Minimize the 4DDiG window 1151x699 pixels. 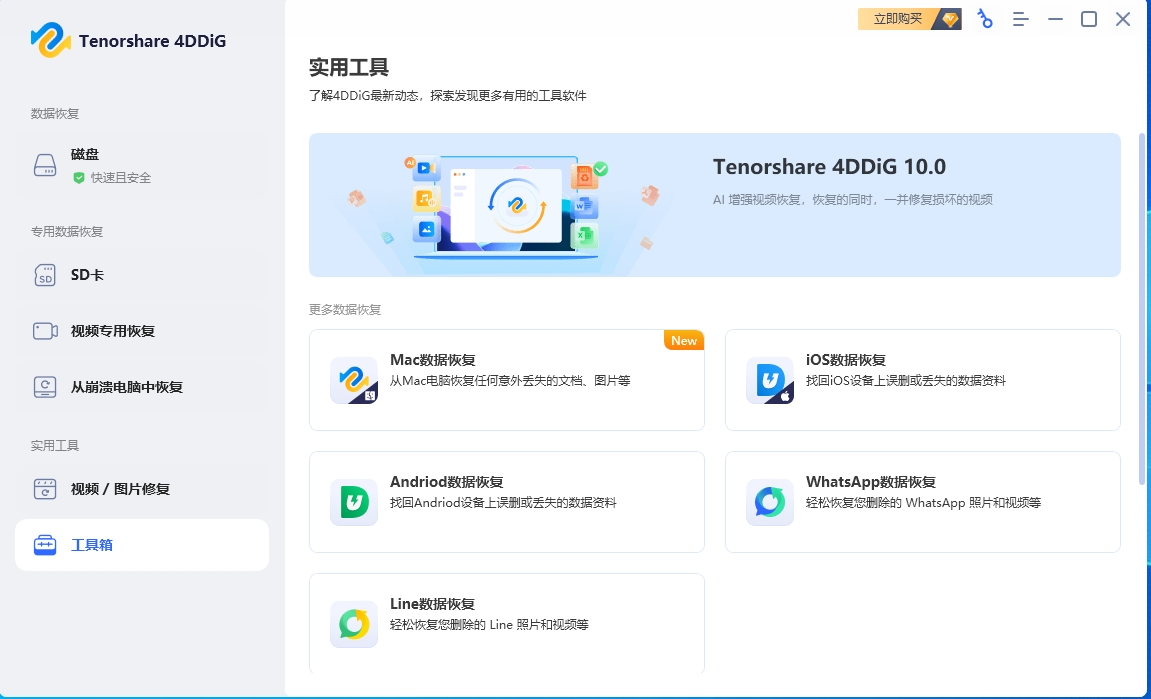click(1056, 19)
